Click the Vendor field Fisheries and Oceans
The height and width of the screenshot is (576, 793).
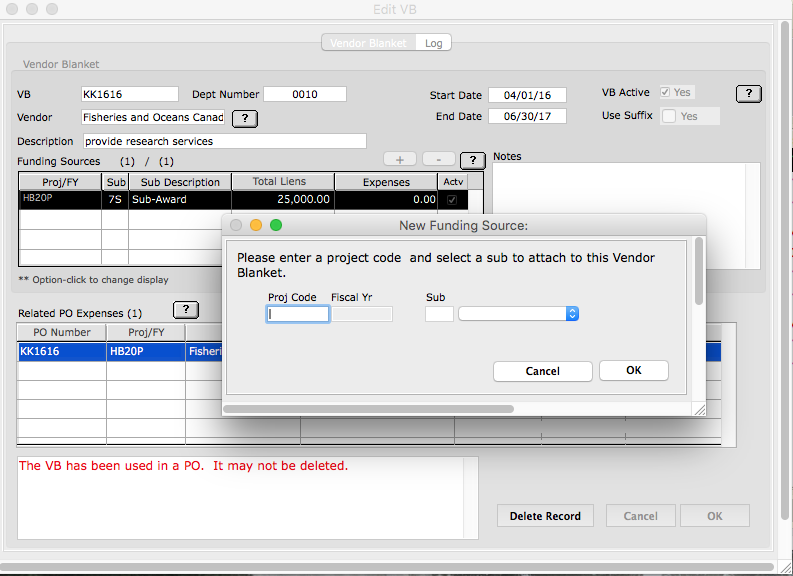point(153,117)
